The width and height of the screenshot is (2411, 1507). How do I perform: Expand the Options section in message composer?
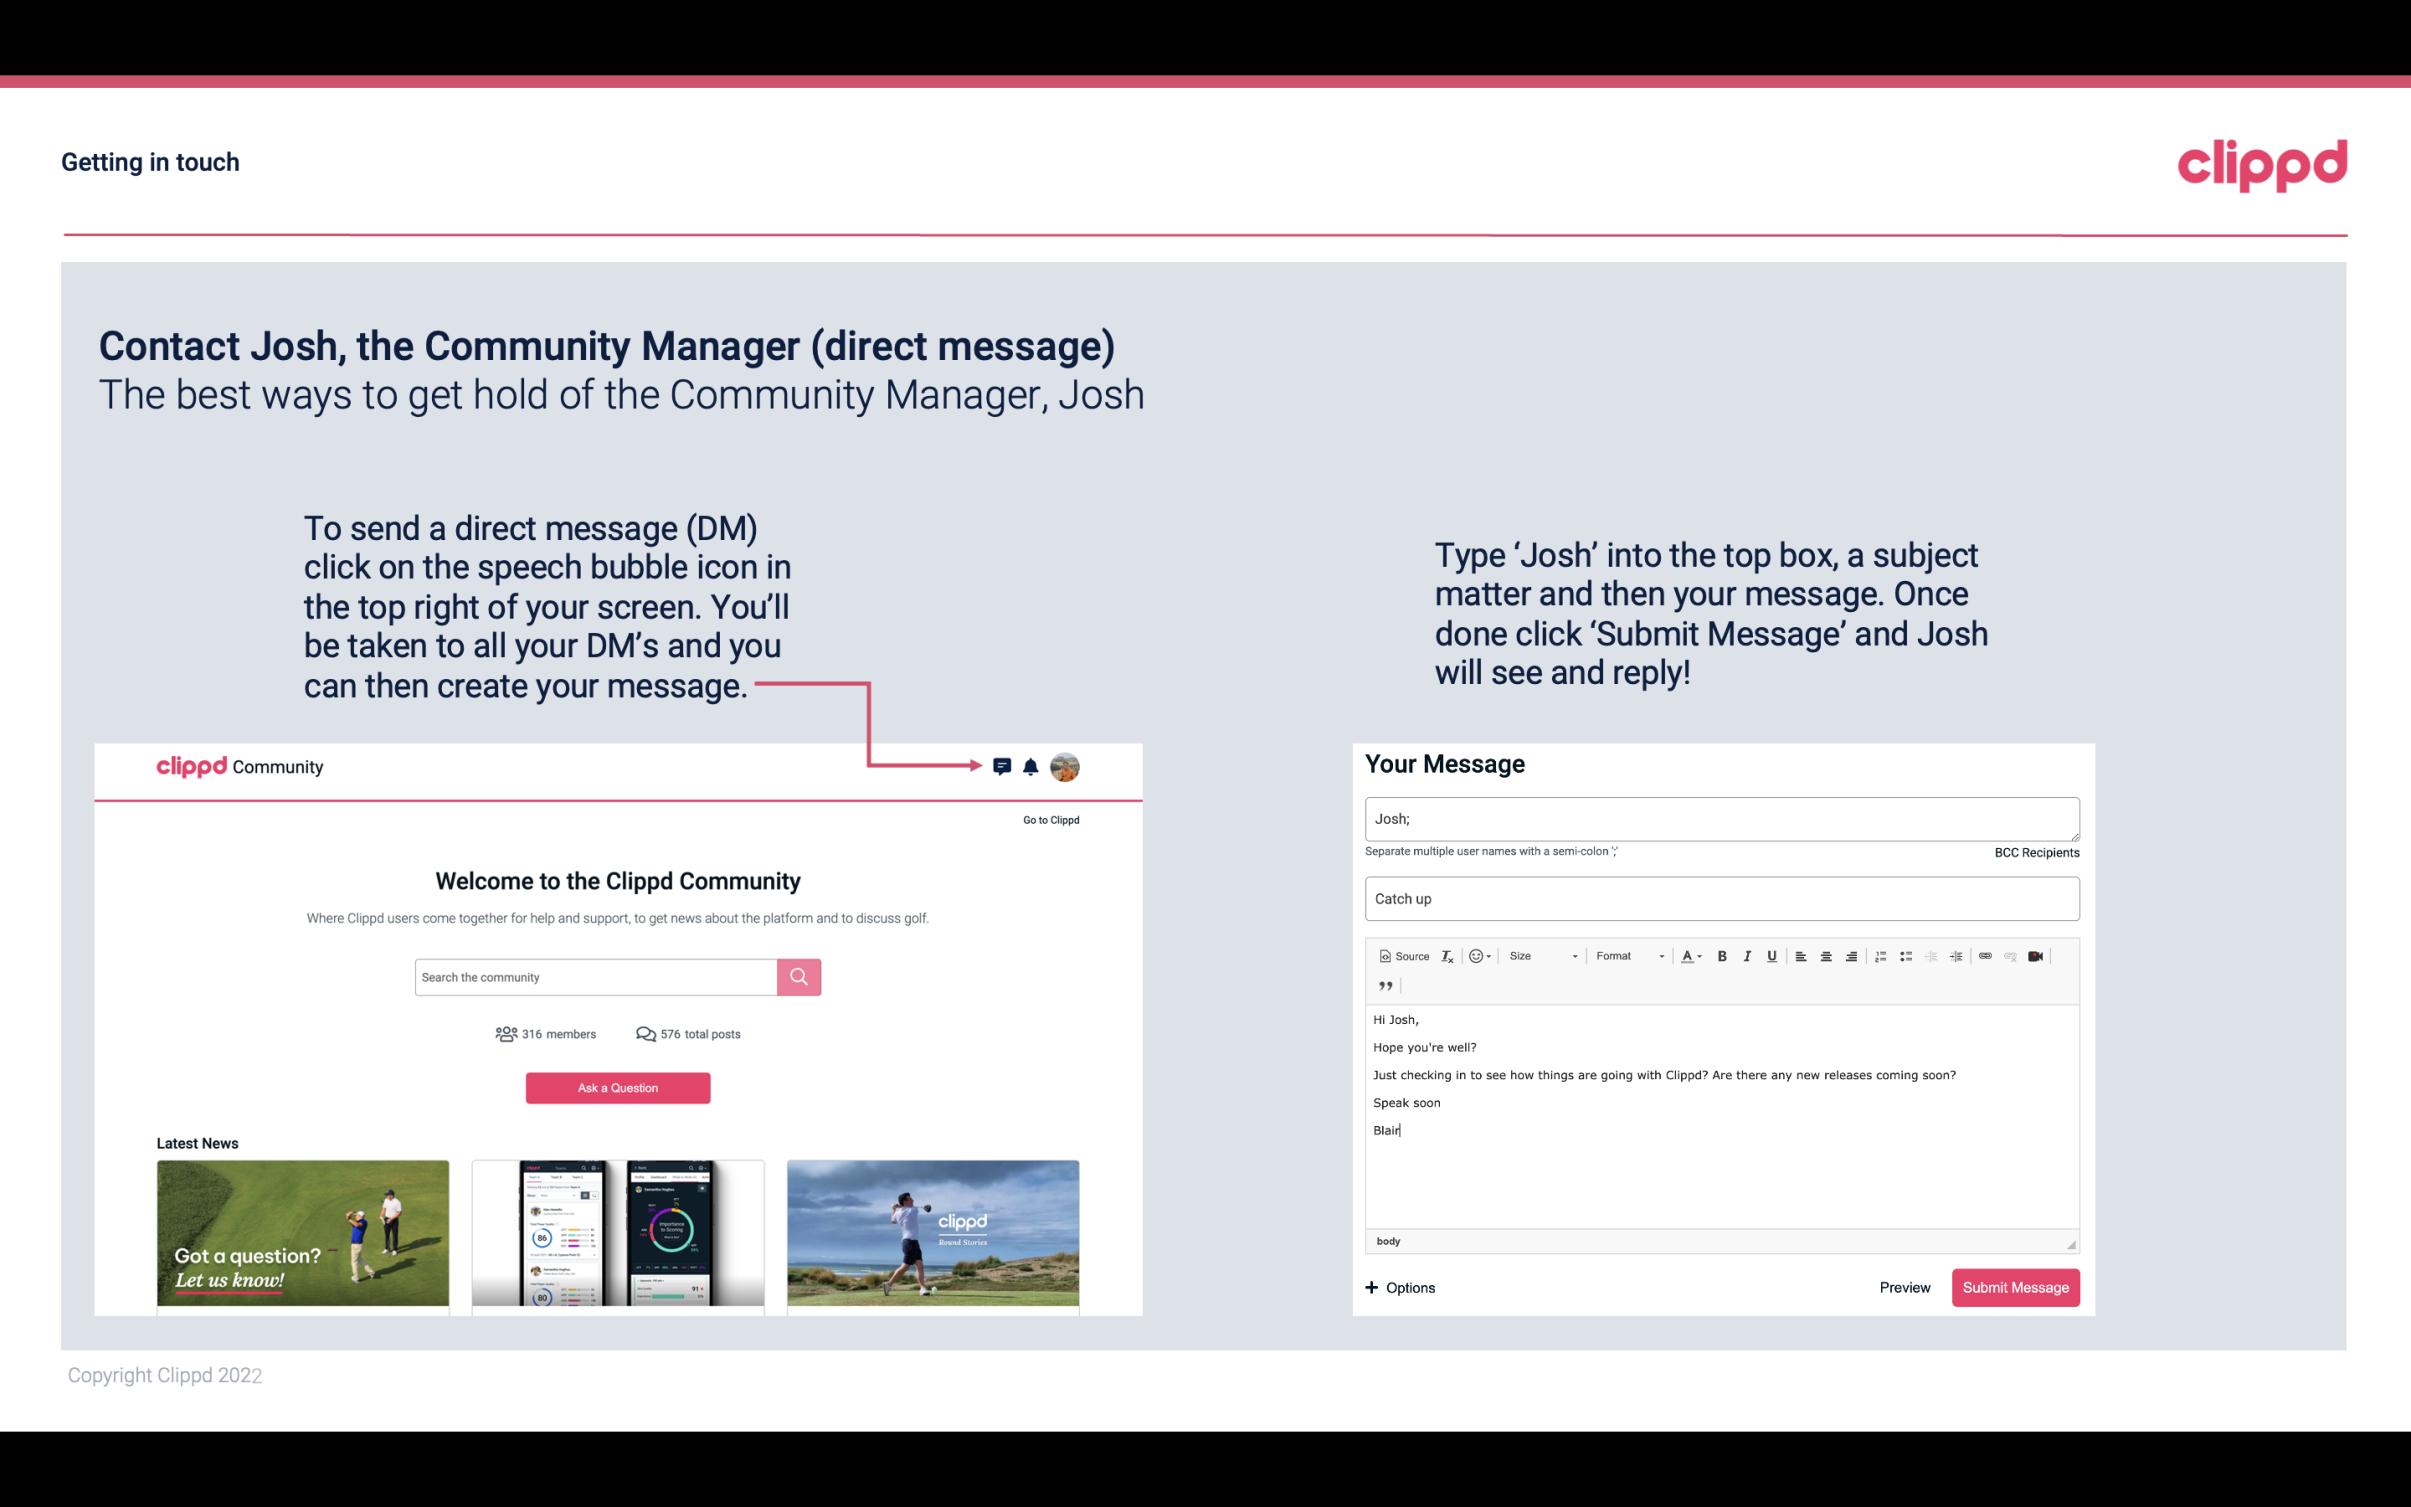(x=1401, y=1288)
